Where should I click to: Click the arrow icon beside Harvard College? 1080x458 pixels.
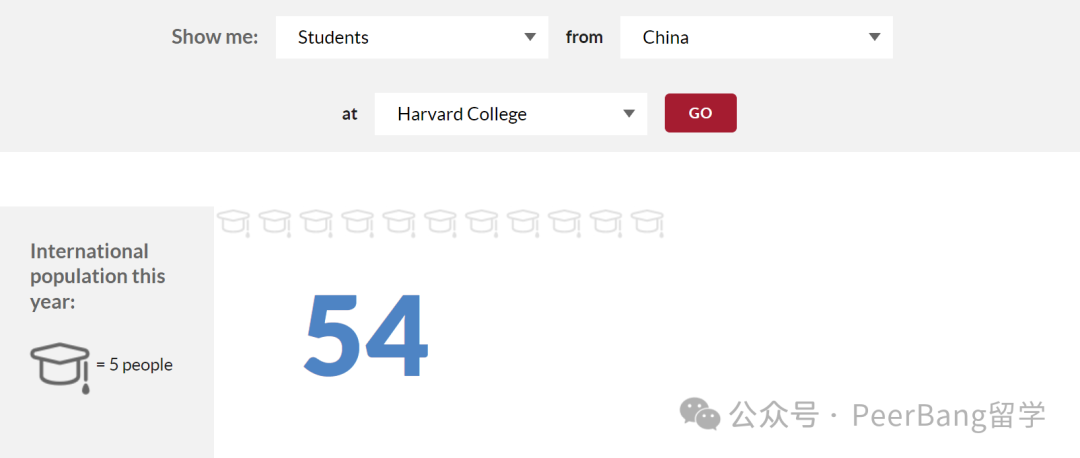[628, 114]
